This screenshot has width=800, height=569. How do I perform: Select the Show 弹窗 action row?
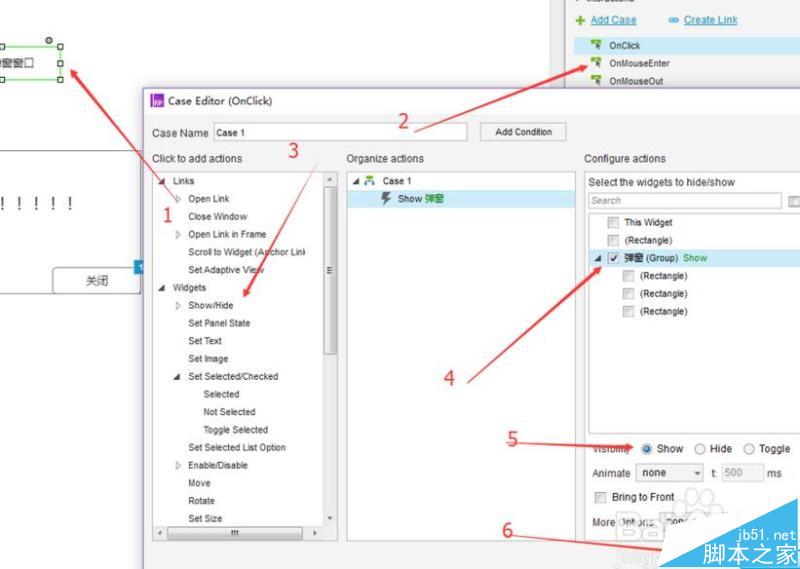461,199
